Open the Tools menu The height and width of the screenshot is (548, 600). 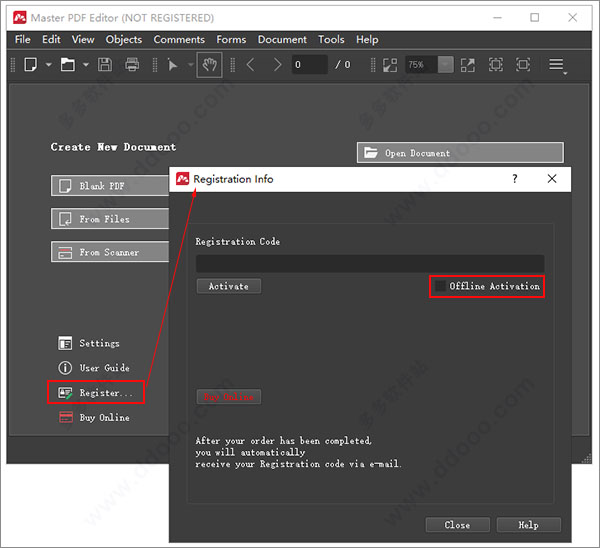[x=331, y=40]
